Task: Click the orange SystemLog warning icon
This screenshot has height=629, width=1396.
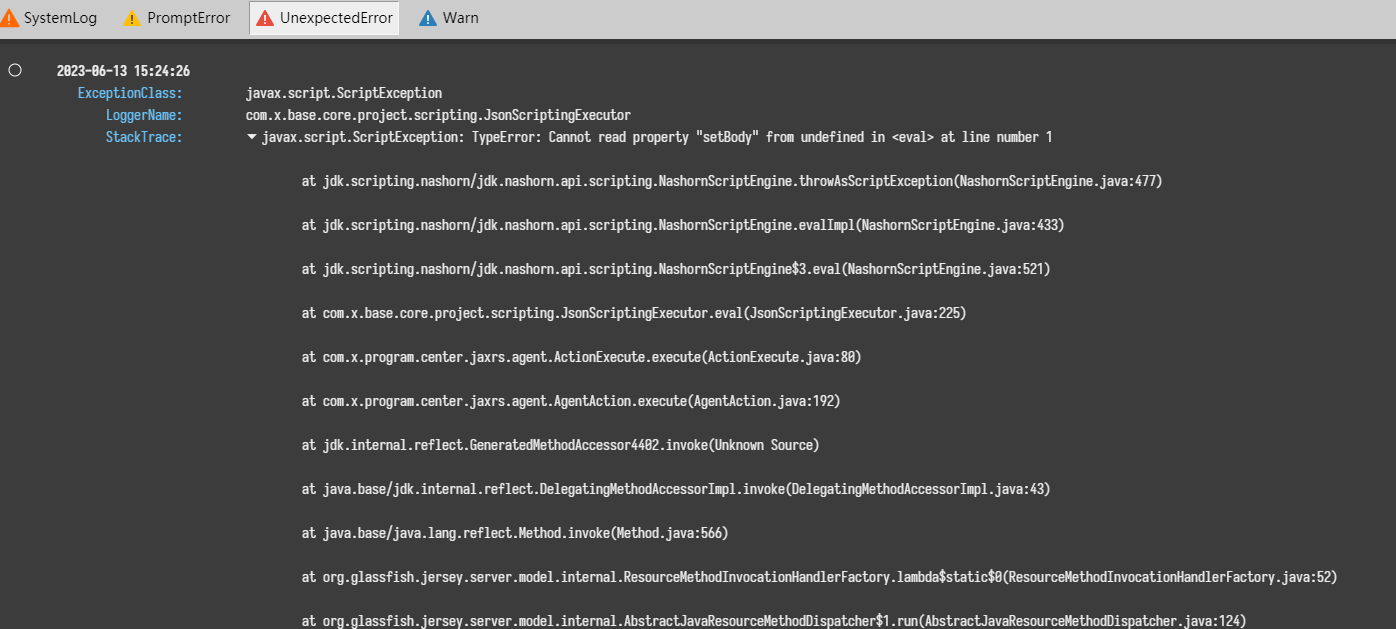Action: point(10,18)
